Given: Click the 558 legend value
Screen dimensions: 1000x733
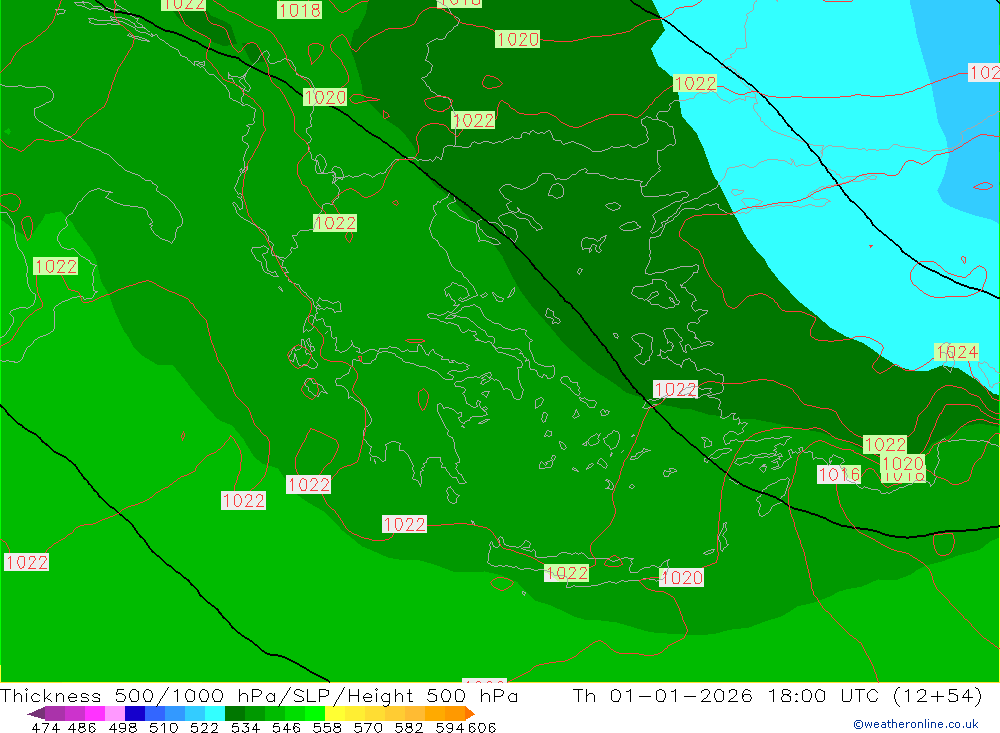Looking at the screenshot, I should click(x=327, y=727).
